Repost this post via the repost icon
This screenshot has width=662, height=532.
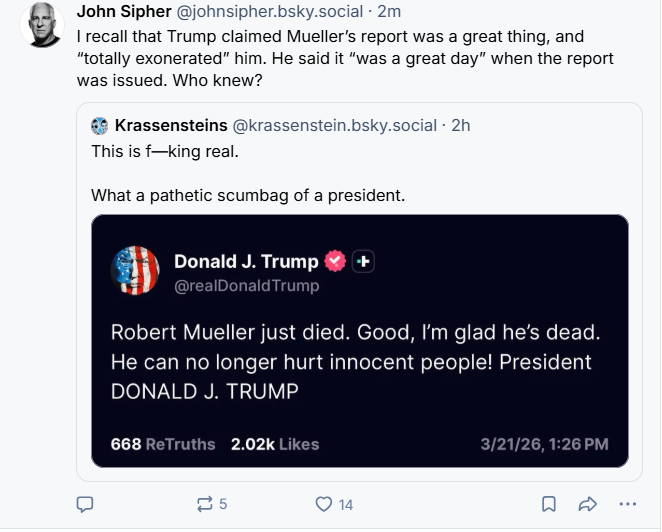coord(207,504)
